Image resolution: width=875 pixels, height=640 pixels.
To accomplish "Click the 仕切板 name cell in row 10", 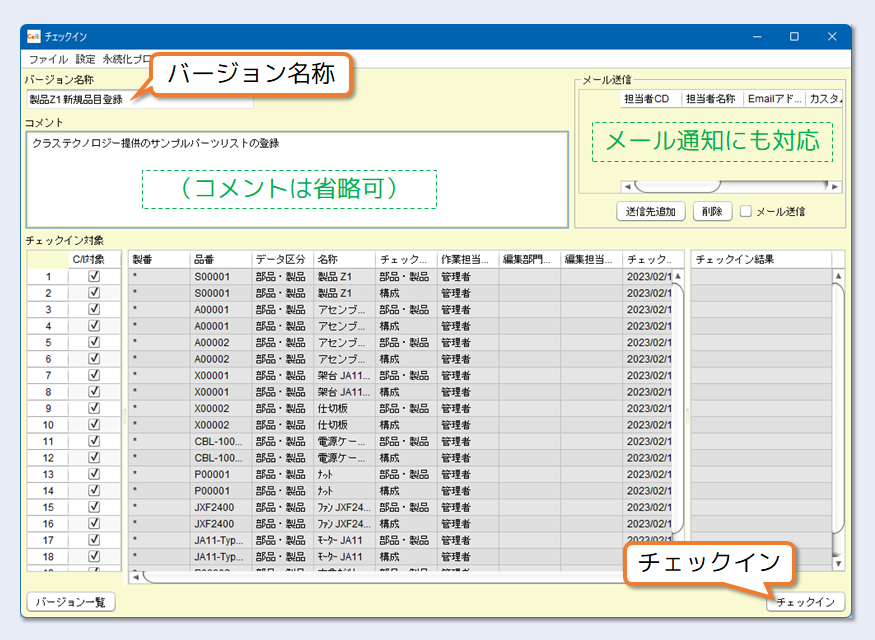I will [344, 425].
